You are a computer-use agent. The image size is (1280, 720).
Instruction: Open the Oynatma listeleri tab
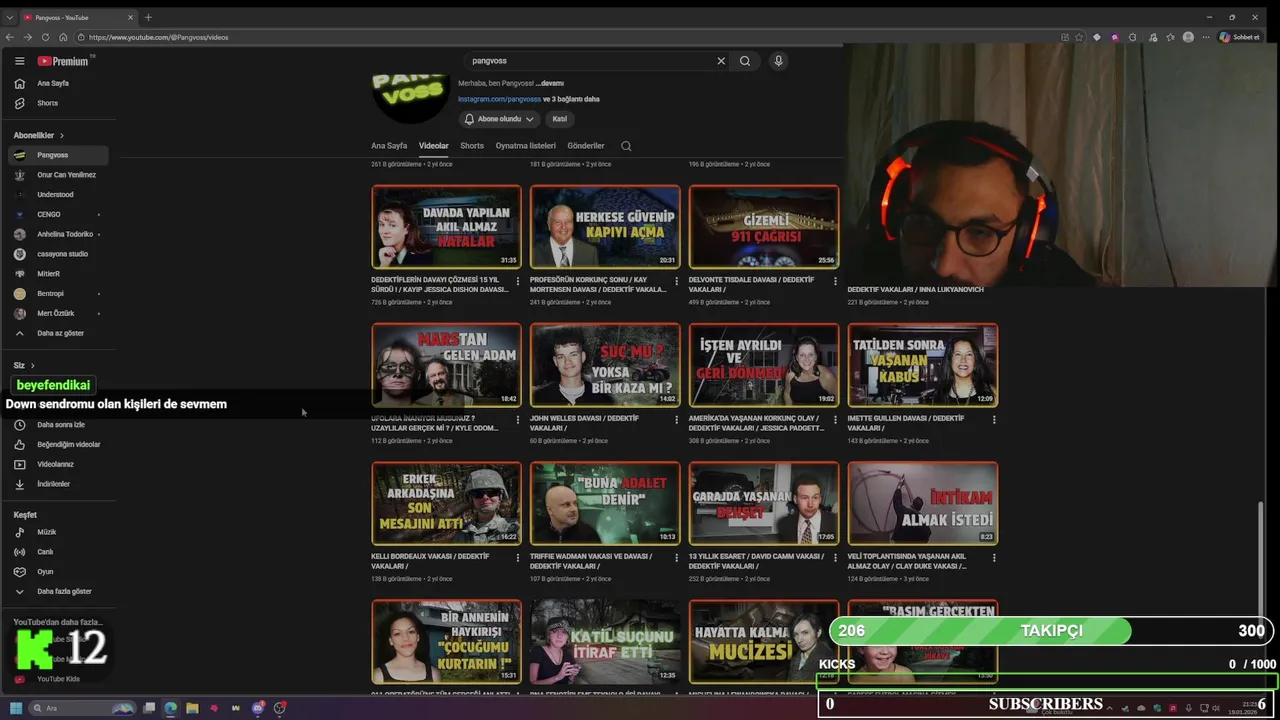tap(526, 146)
